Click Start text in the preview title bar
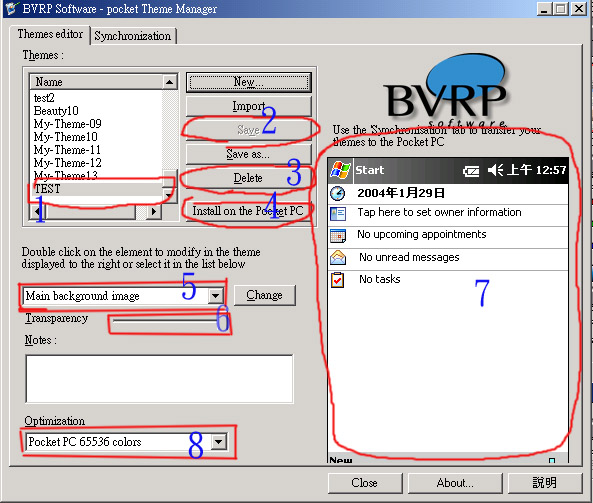The image size is (593, 503). coord(369,170)
